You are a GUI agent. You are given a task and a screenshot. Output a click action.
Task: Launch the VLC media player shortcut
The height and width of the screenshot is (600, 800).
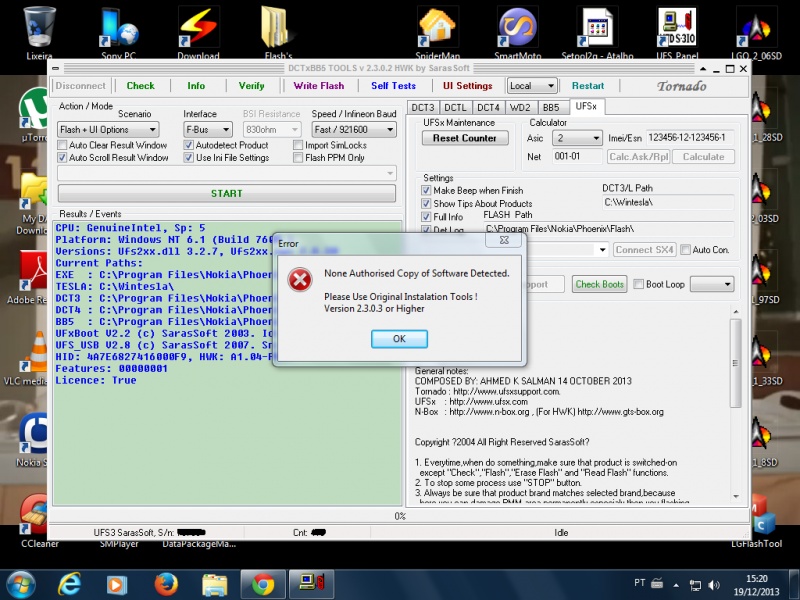[33, 355]
